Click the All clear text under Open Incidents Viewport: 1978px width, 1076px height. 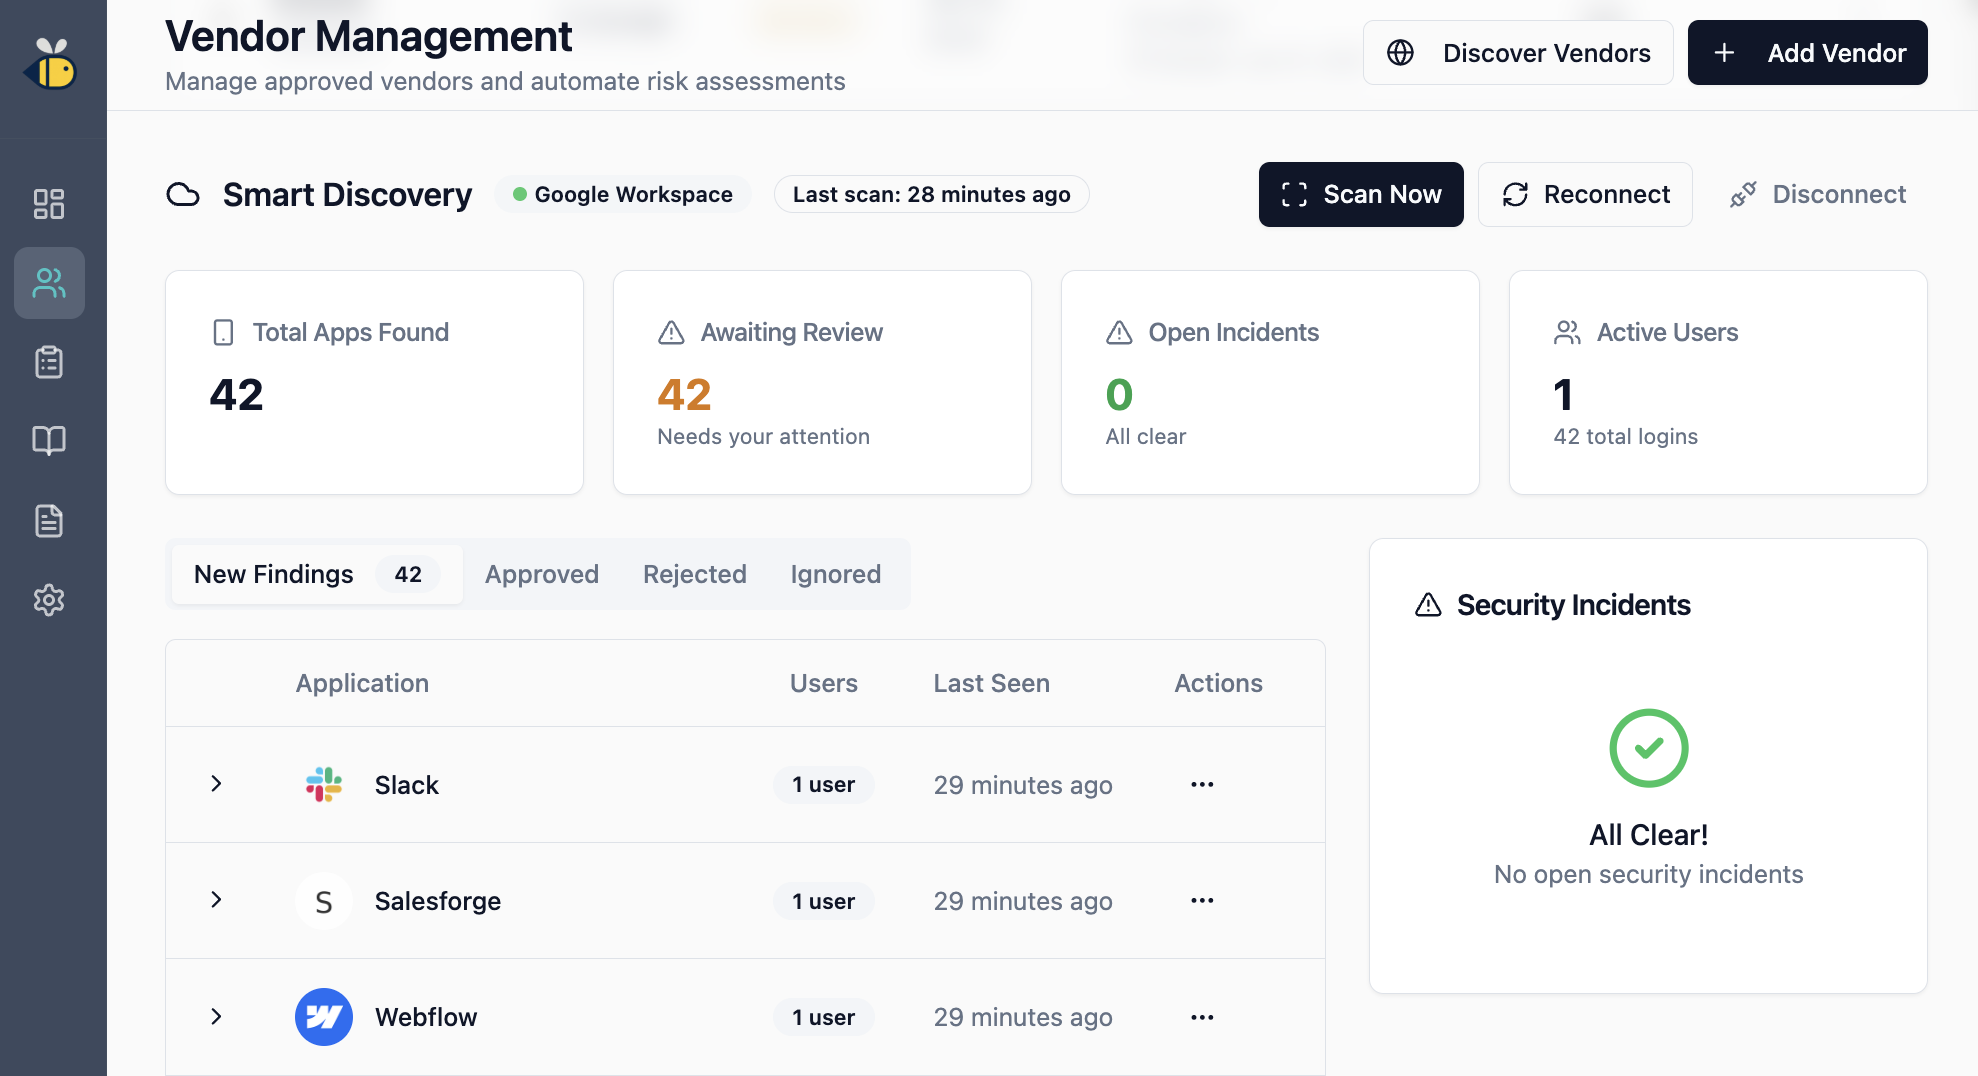(x=1146, y=436)
